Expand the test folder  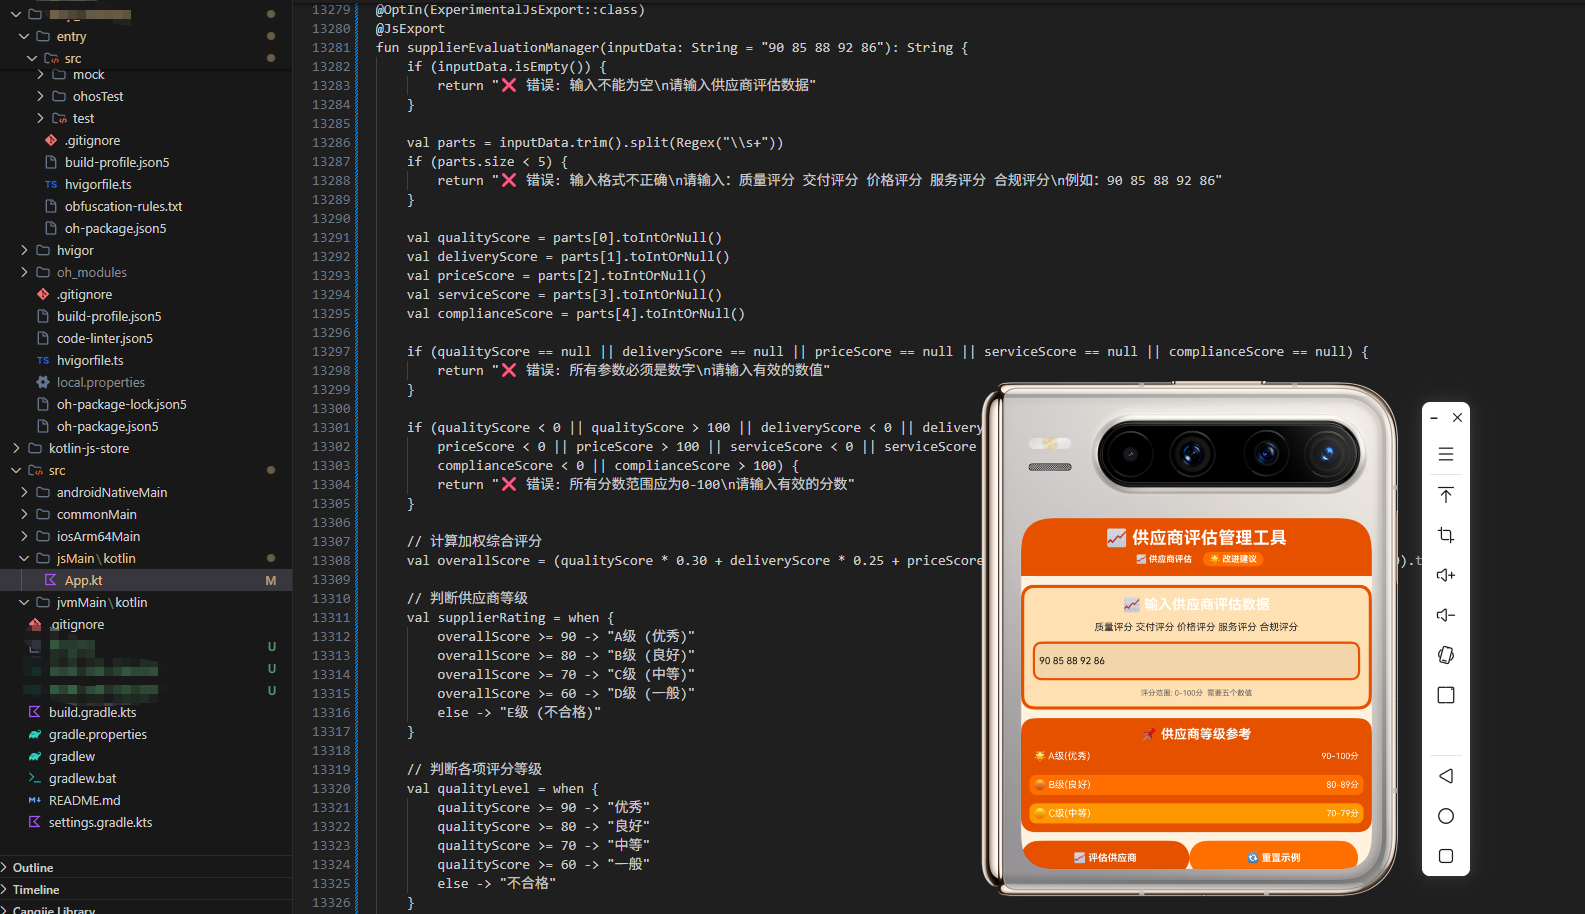[x=40, y=118]
